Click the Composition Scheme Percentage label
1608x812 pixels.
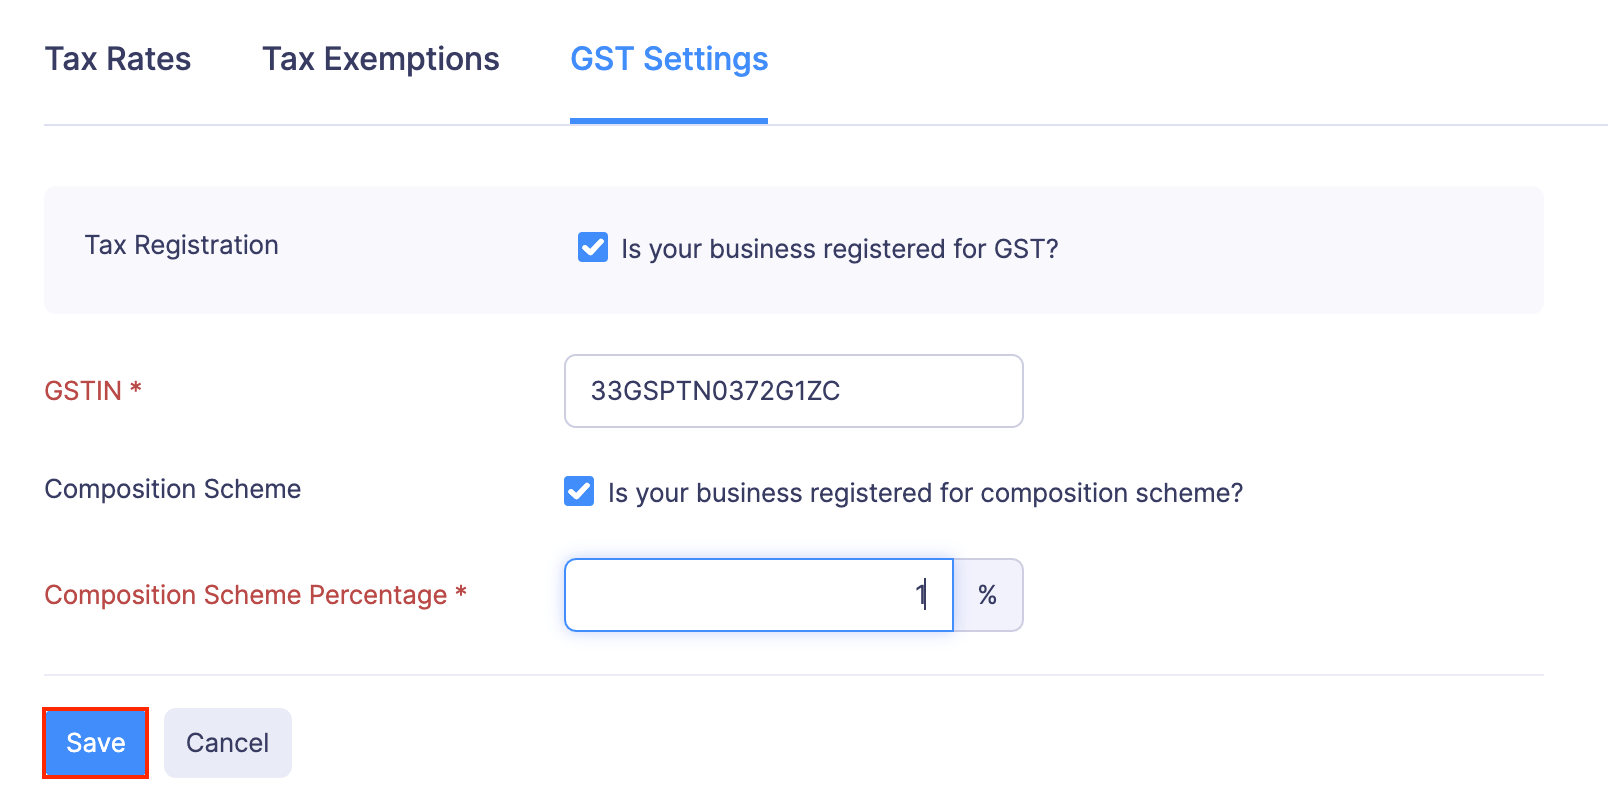click(256, 594)
